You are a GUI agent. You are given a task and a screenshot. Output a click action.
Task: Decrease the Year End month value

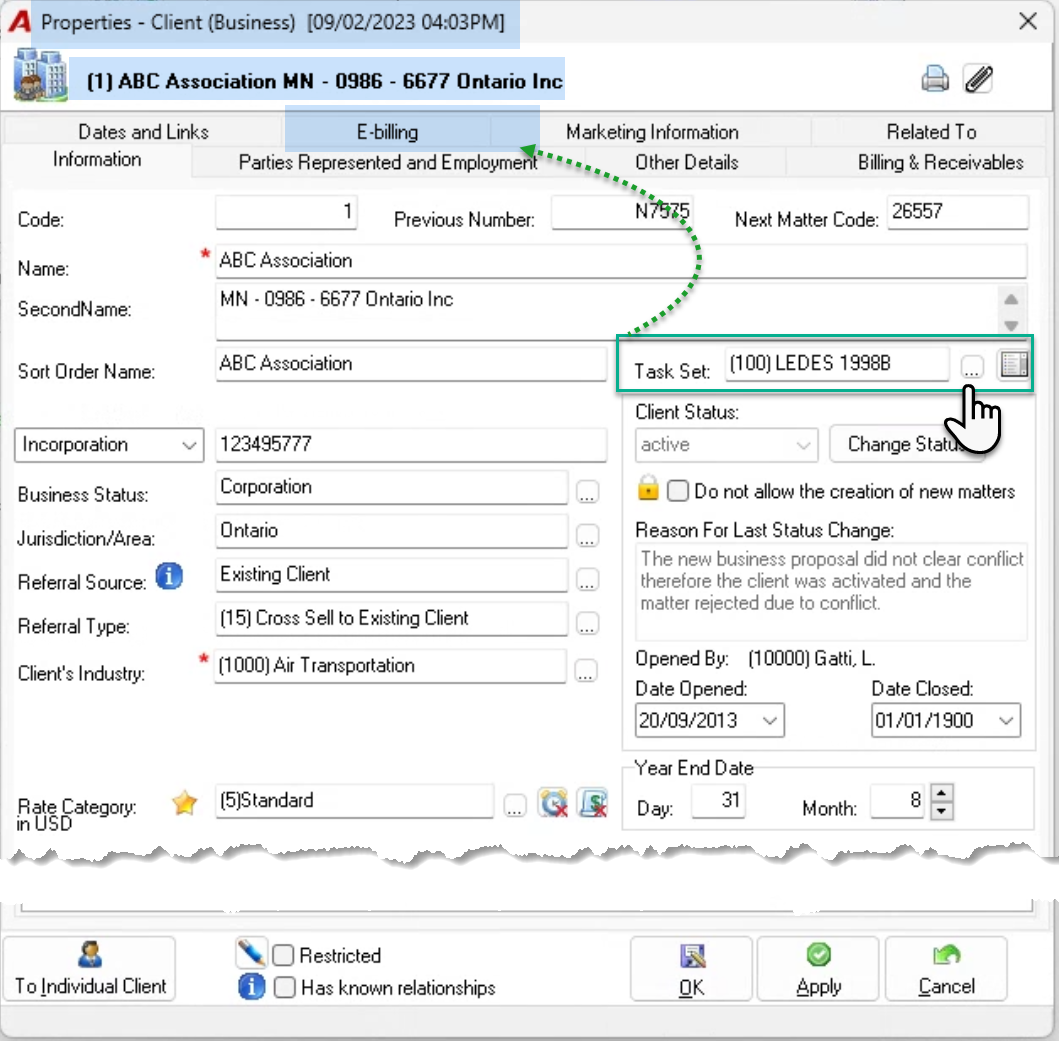[941, 811]
